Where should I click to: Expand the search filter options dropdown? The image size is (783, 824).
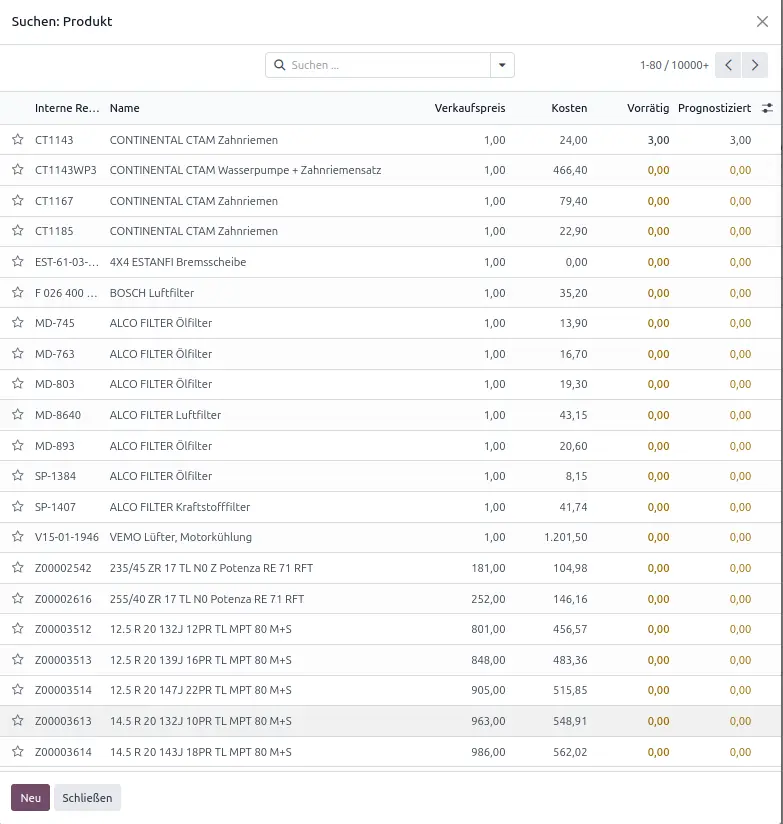[502, 65]
